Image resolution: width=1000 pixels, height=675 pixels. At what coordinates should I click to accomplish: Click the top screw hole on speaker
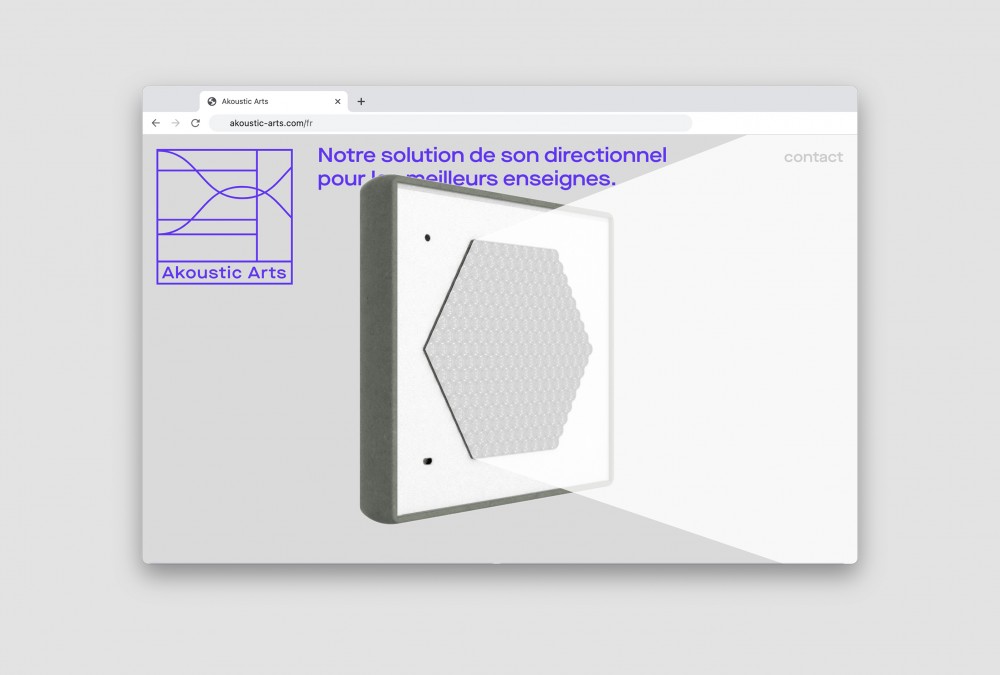[x=427, y=238]
